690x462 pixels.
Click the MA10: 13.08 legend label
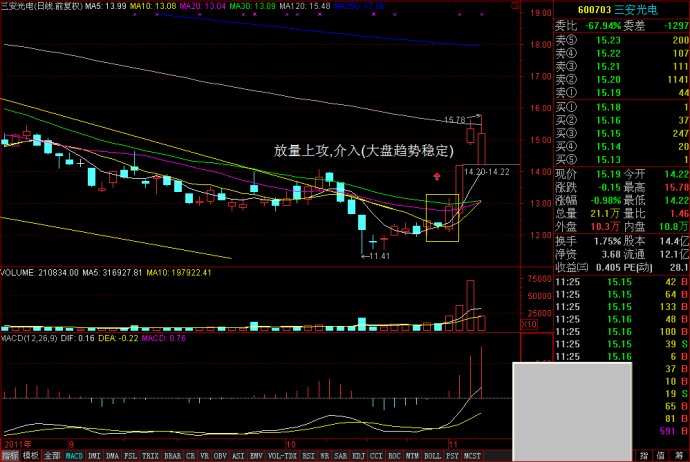(x=153, y=6)
